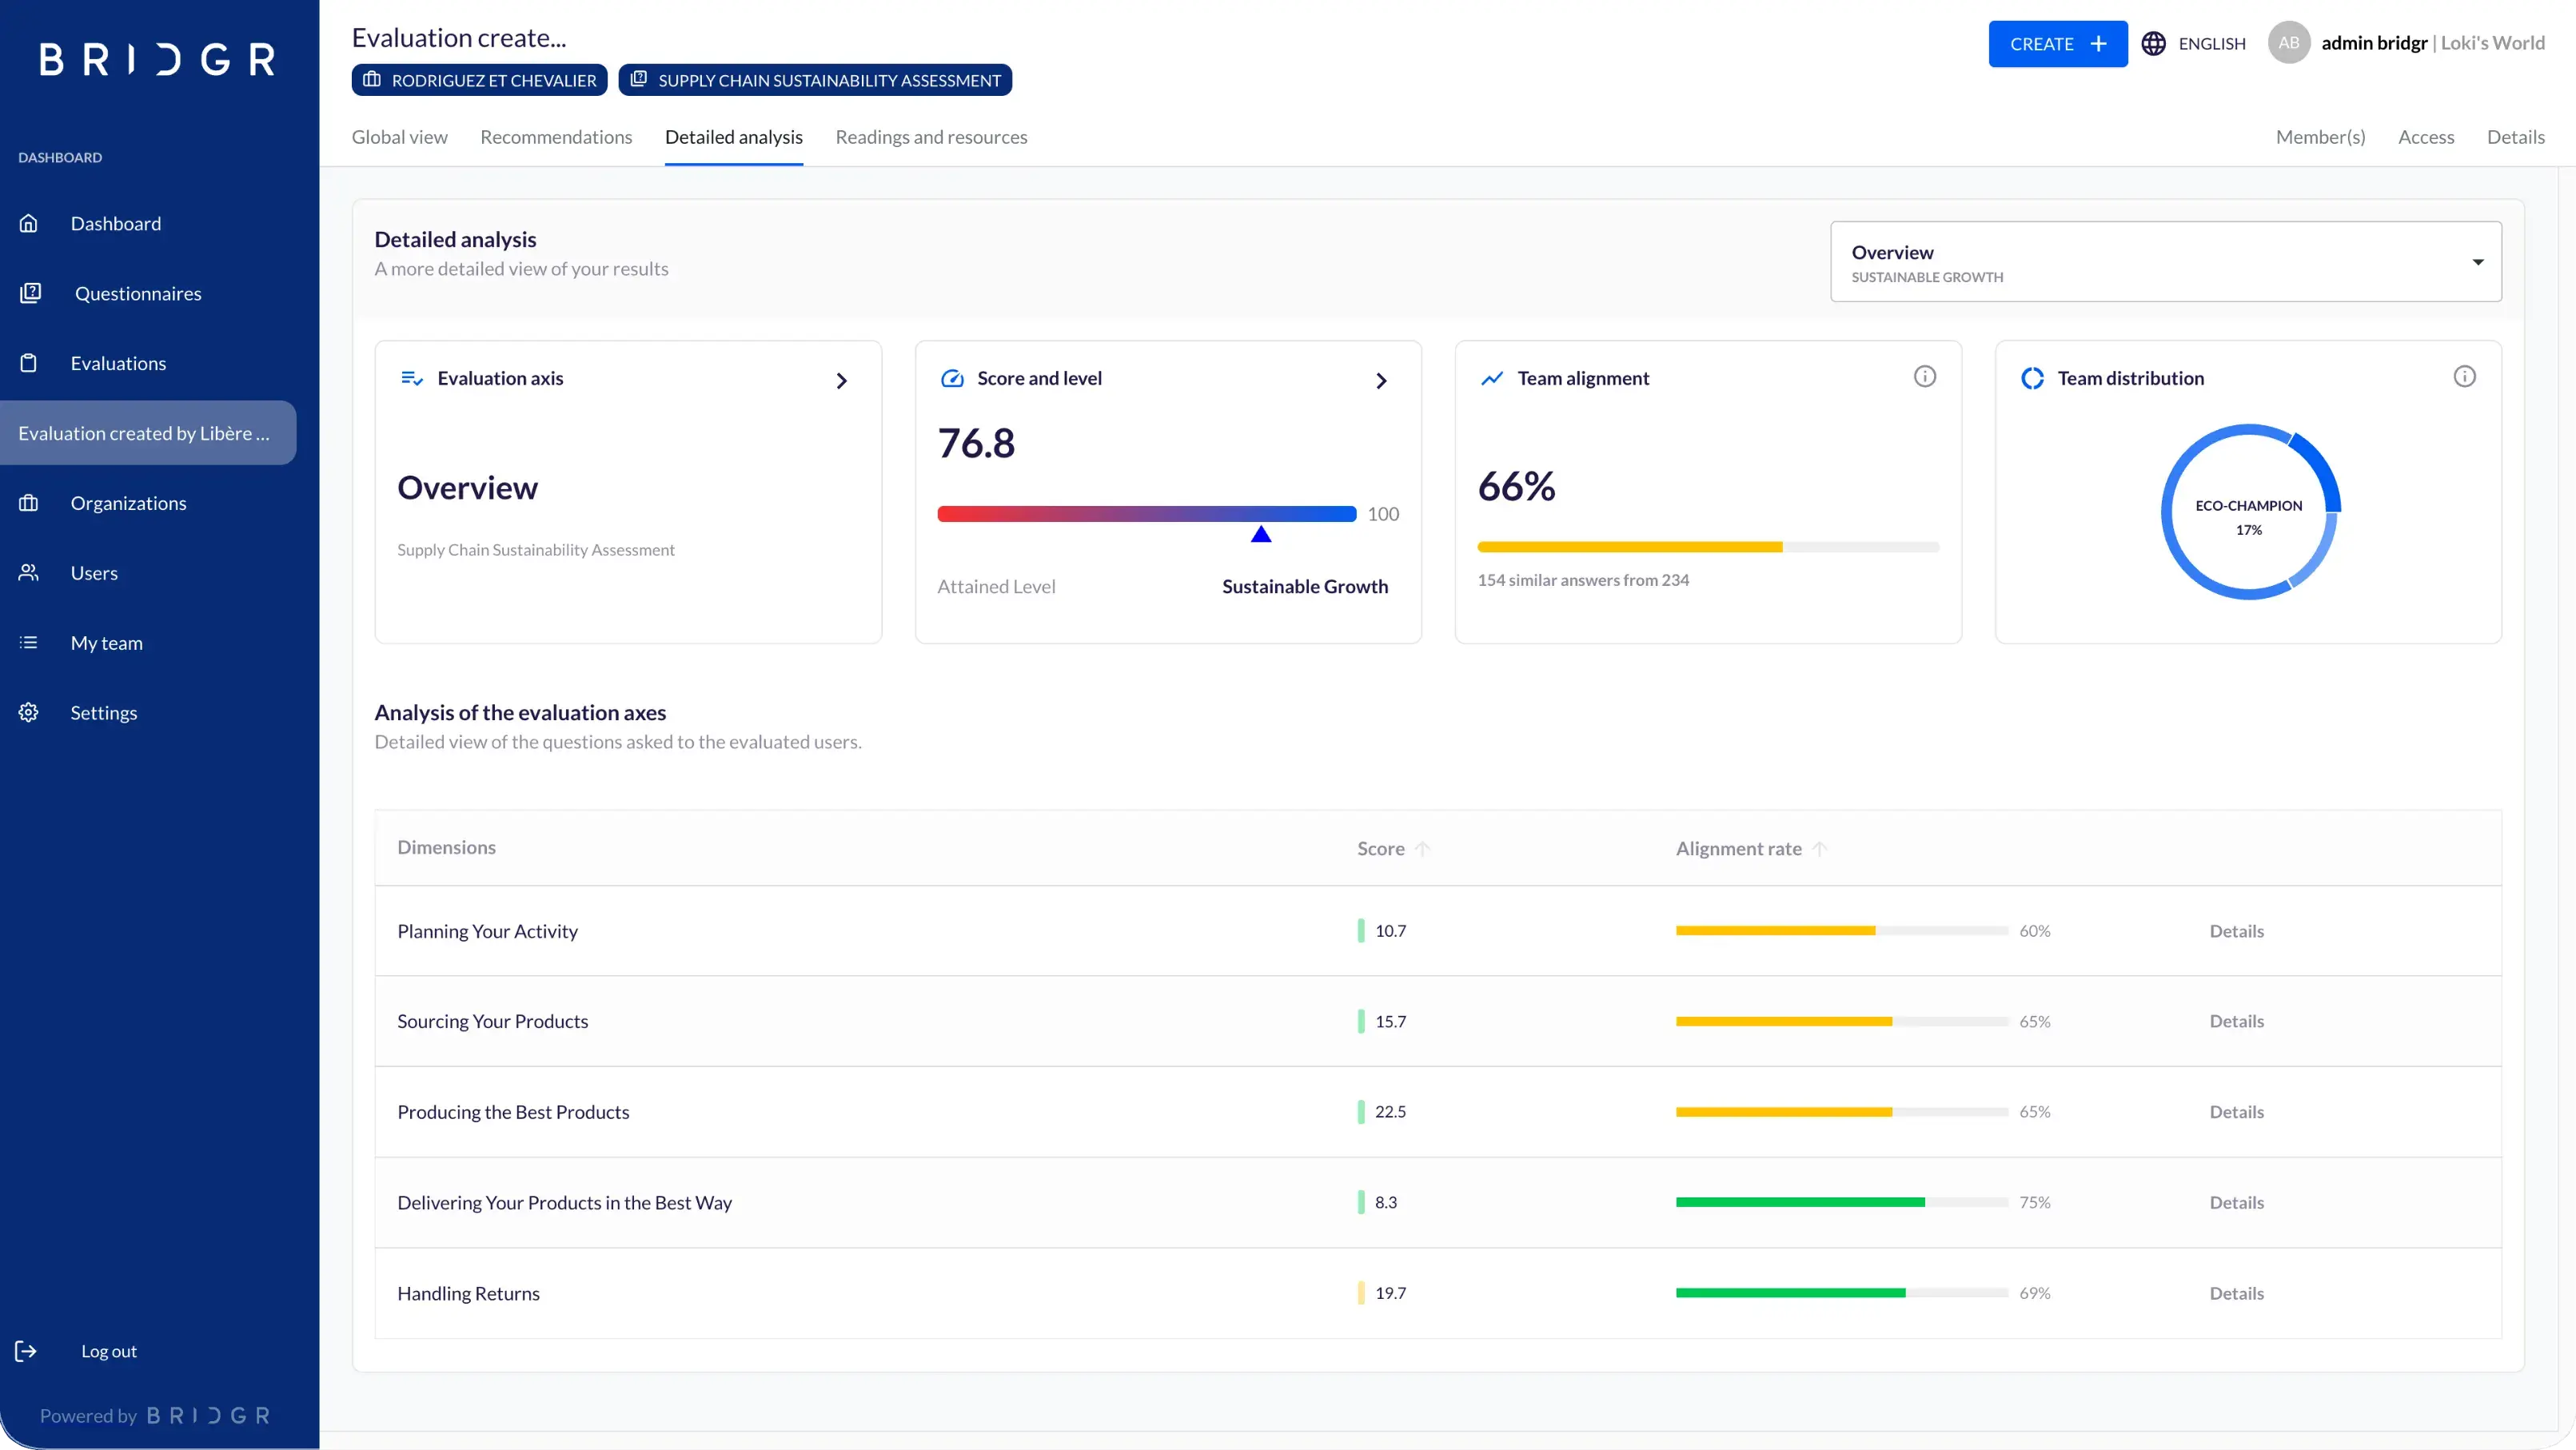This screenshot has height=1450, width=2576.
Task: Open the Readings and resources tab
Action: coord(931,137)
